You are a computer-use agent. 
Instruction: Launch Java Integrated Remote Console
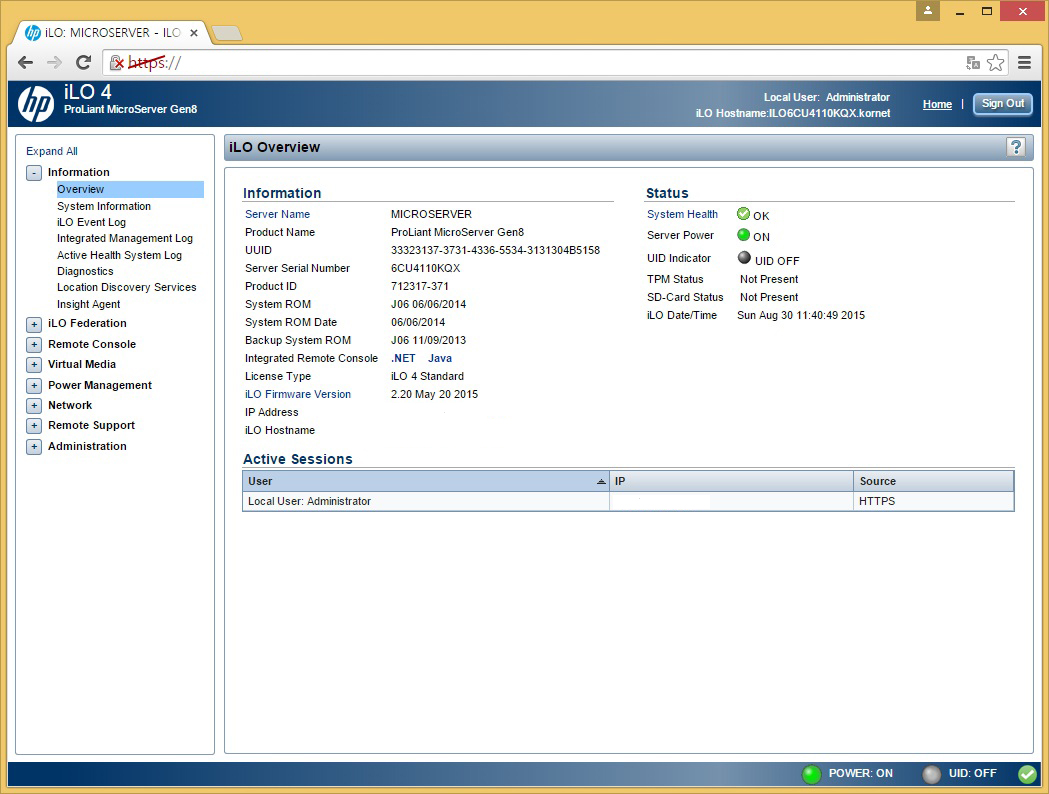pos(440,359)
